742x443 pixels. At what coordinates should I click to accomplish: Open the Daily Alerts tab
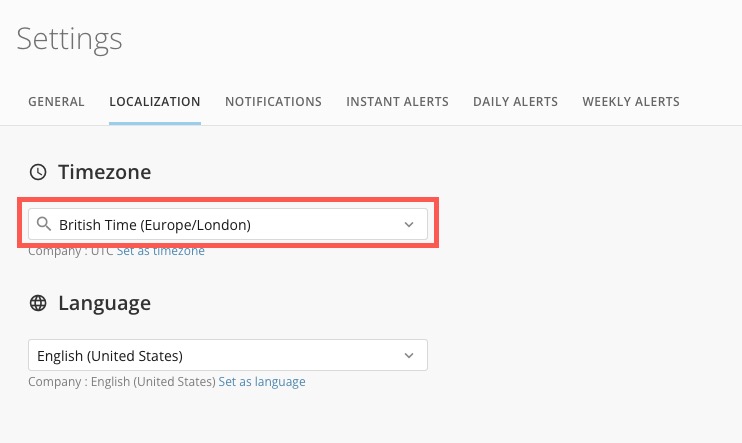pyautogui.click(x=515, y=102)
